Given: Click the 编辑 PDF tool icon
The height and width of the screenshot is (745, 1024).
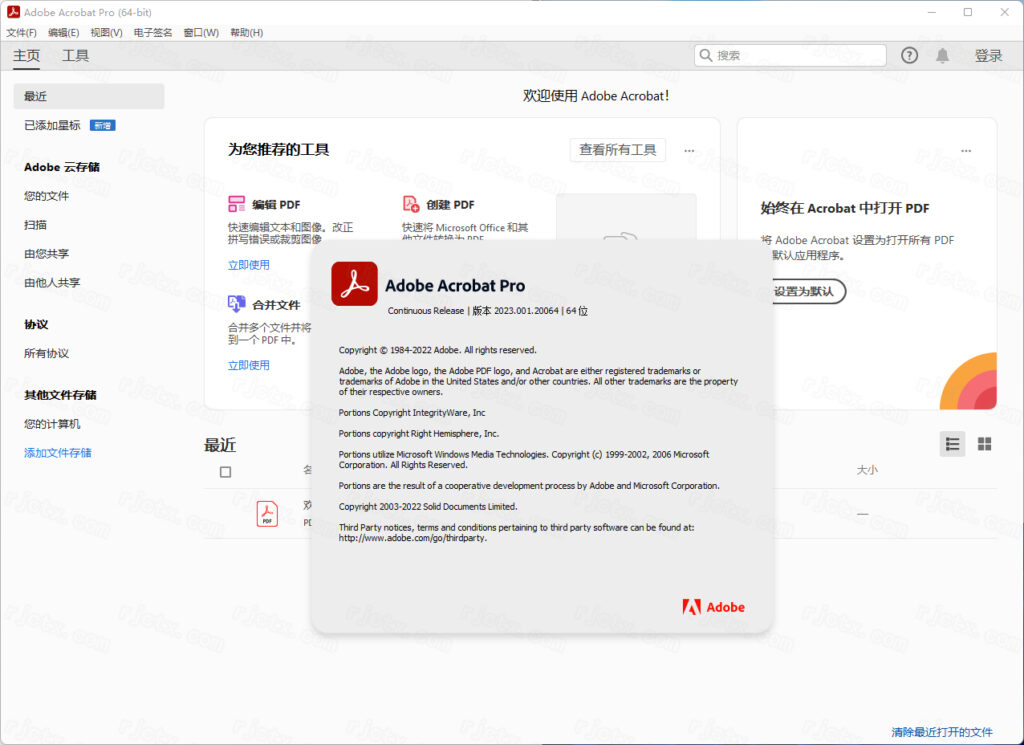Looking at the screenshot, I should pos(236,204).
